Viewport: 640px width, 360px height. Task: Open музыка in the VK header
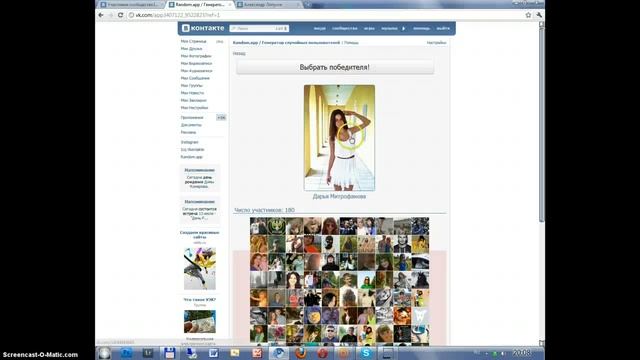[389, 29]
